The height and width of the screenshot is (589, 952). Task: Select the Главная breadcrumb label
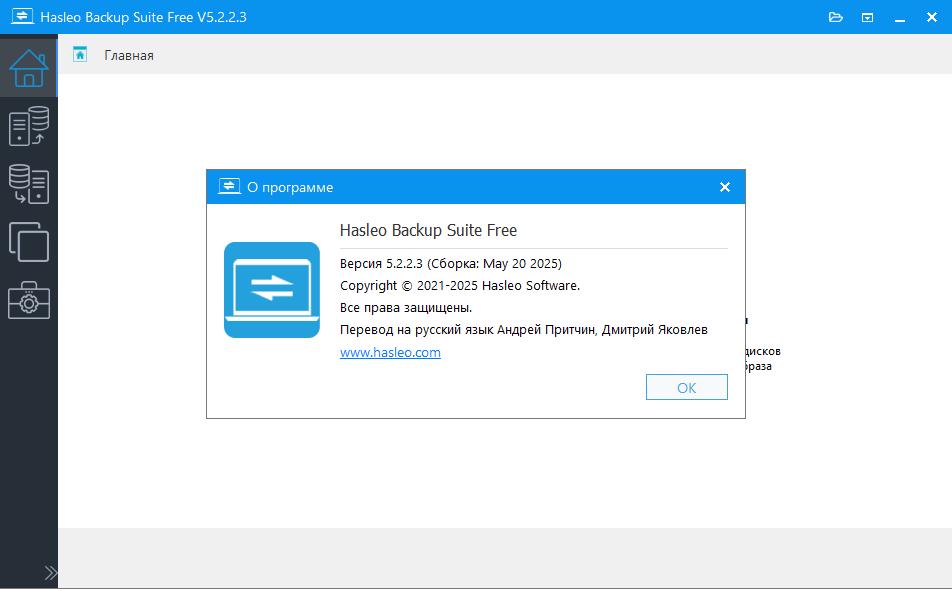(x=129, y=55)
